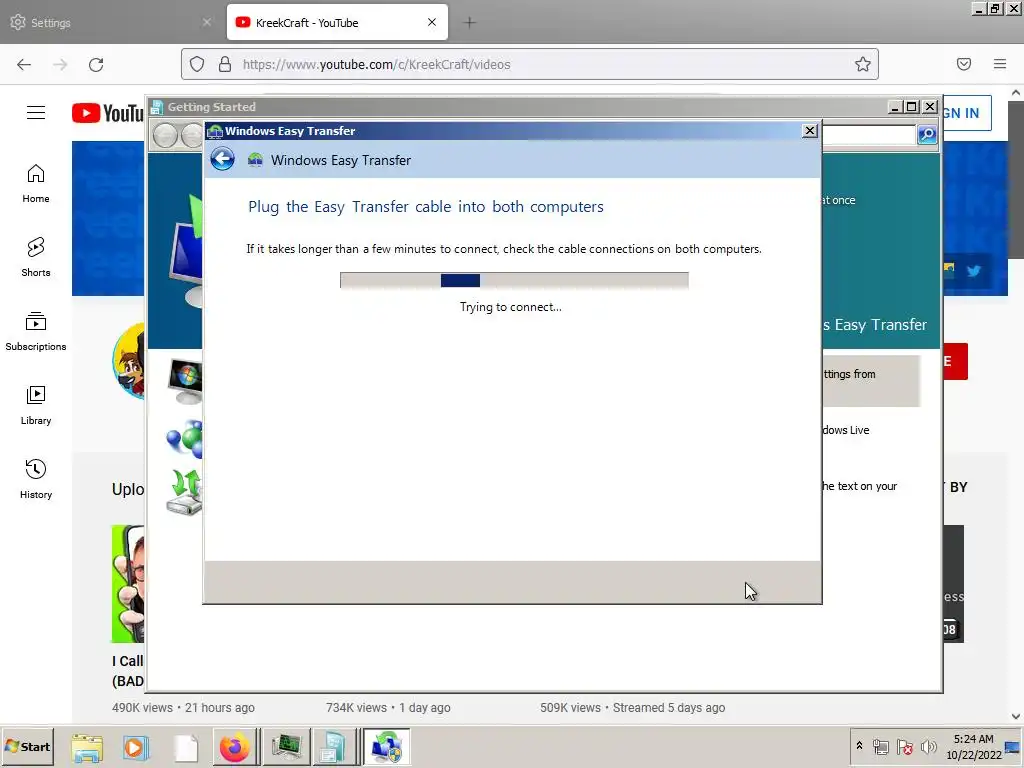This screenshot has width=1024, height=768.
Task: Open Shorts in YouTube sidebar
Action: (36, 257)
